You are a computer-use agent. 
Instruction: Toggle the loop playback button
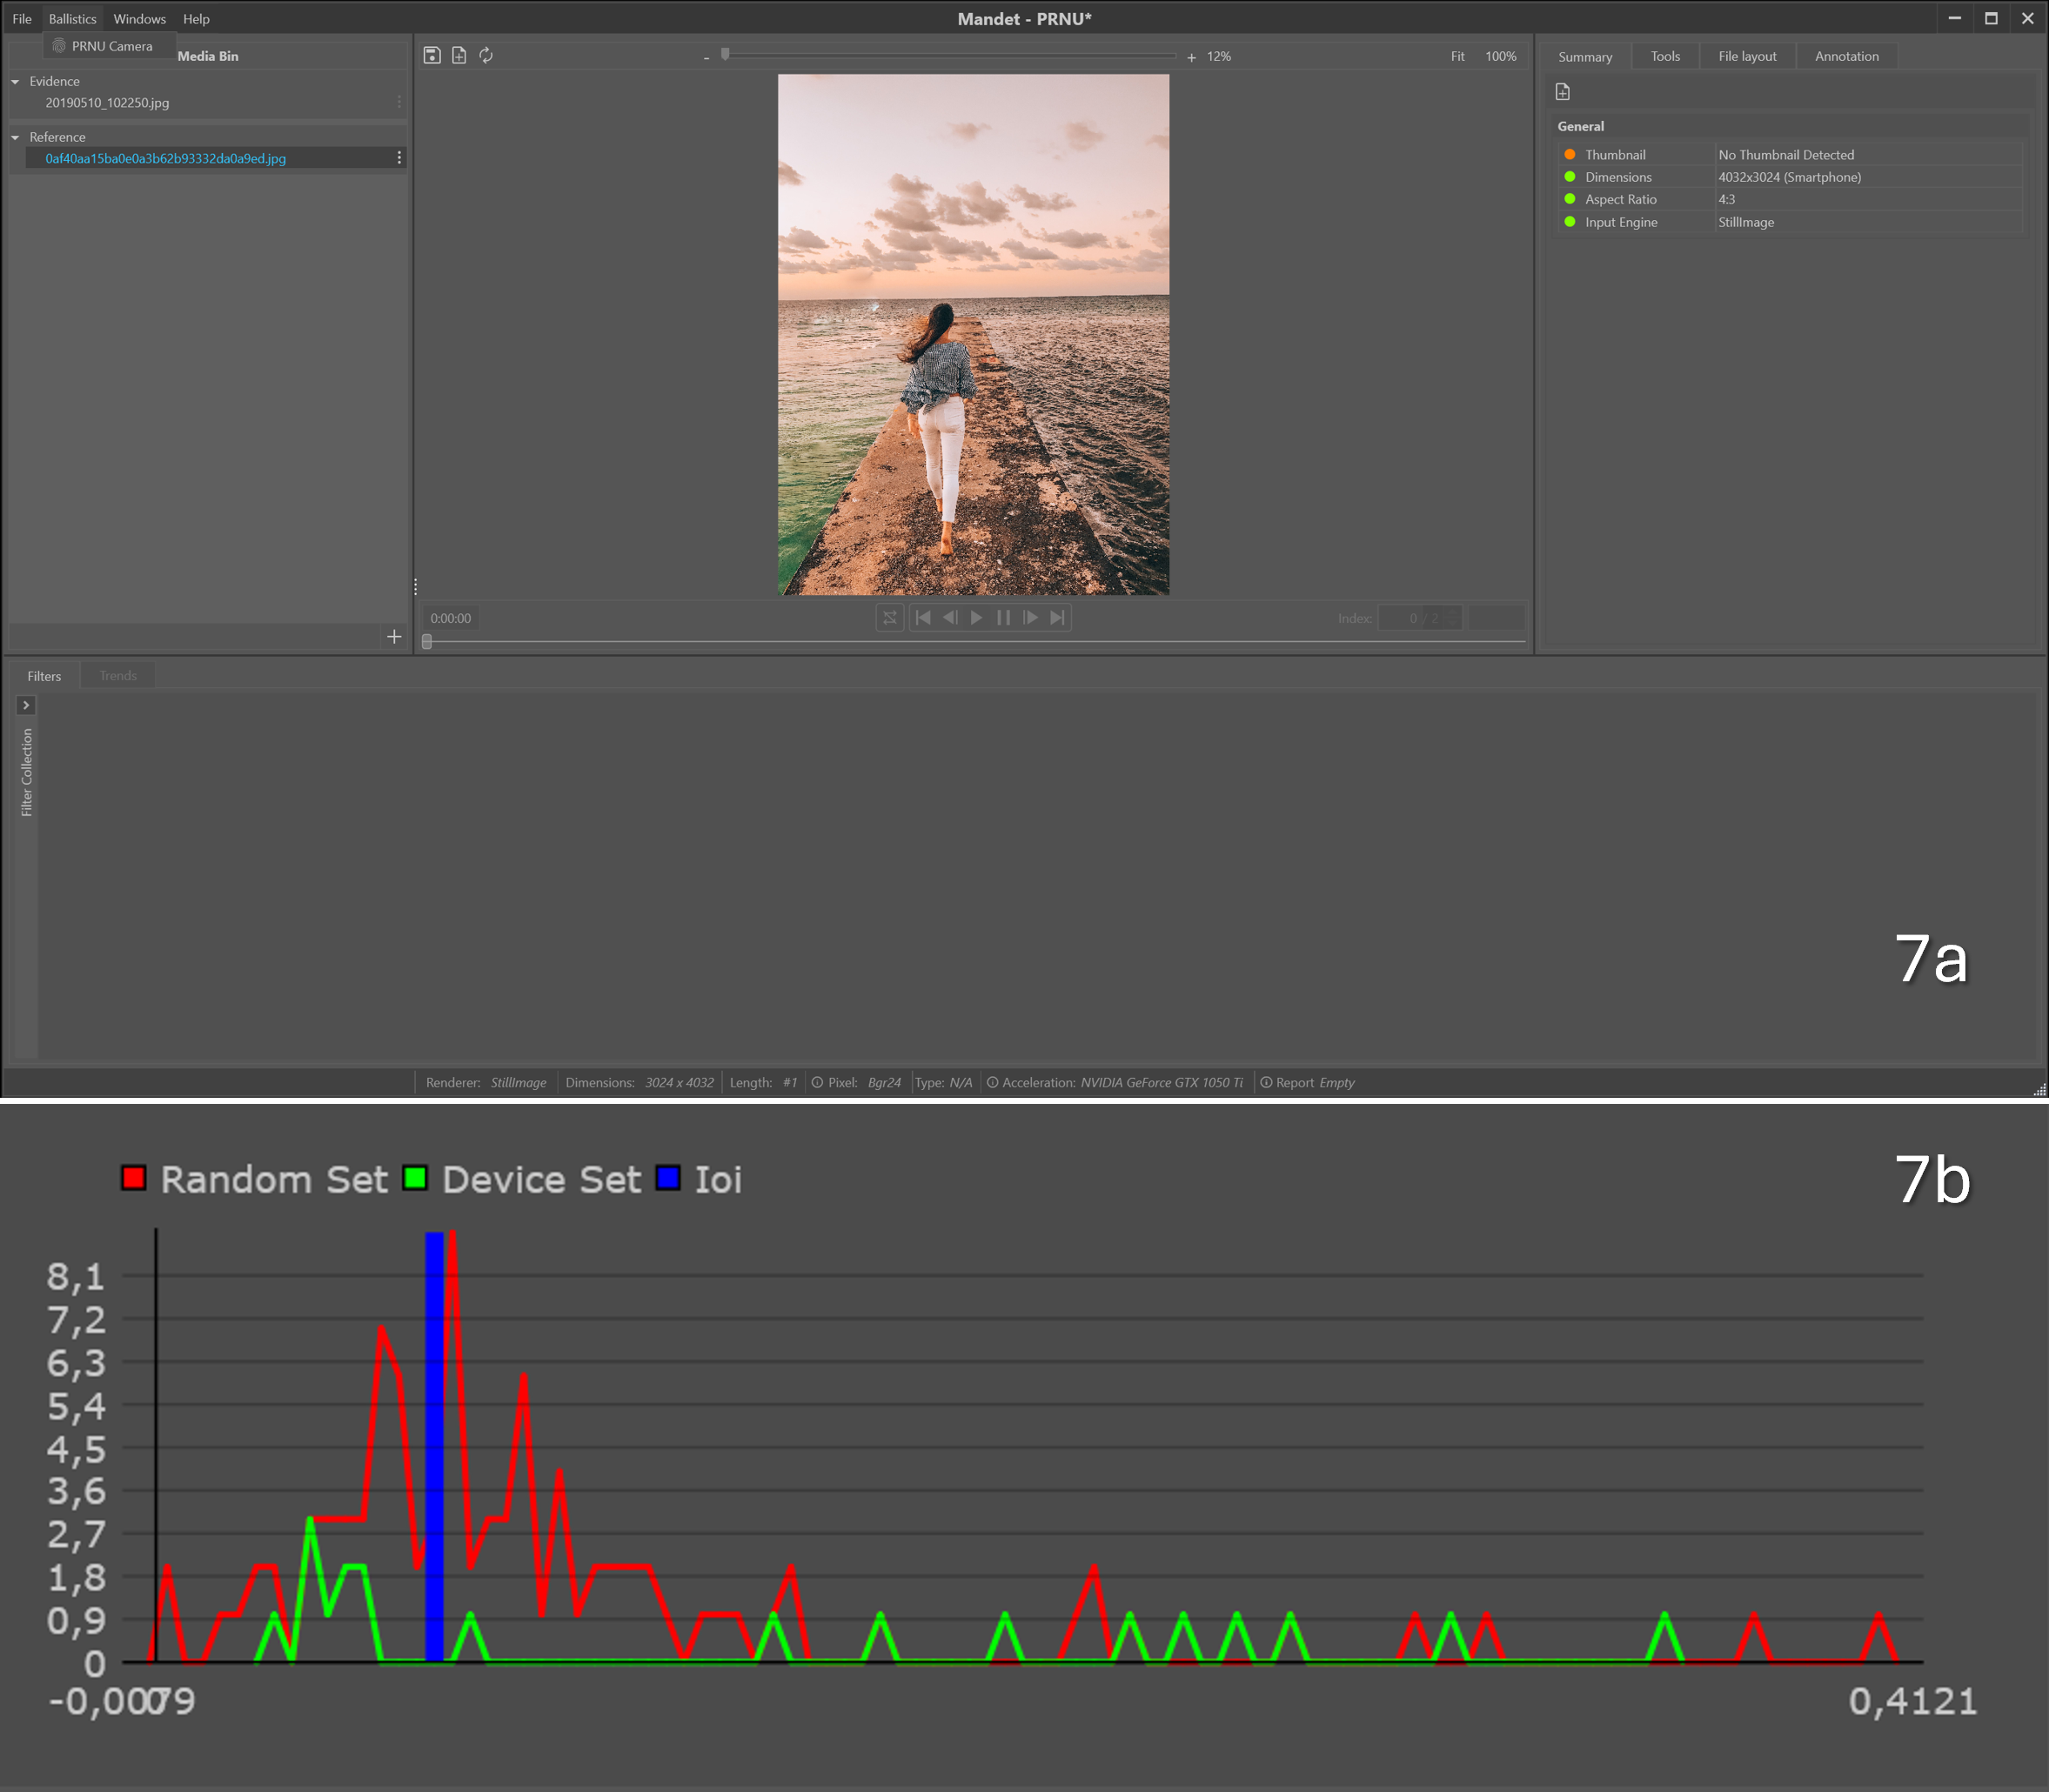click(x=890, y=618)
